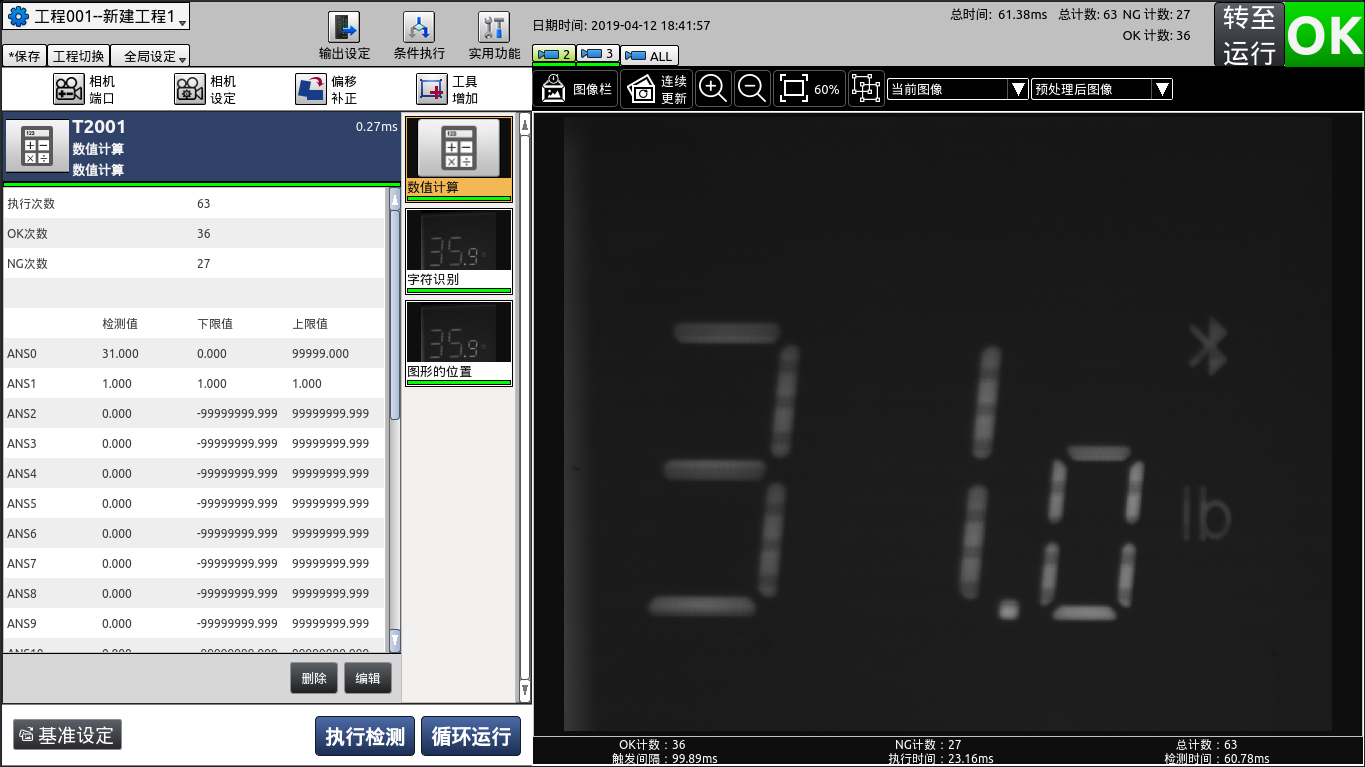Viewport: 1365px width, 767px height.
Task: Click the results table scrollbar up arrow
Action: tap(394, 200)
